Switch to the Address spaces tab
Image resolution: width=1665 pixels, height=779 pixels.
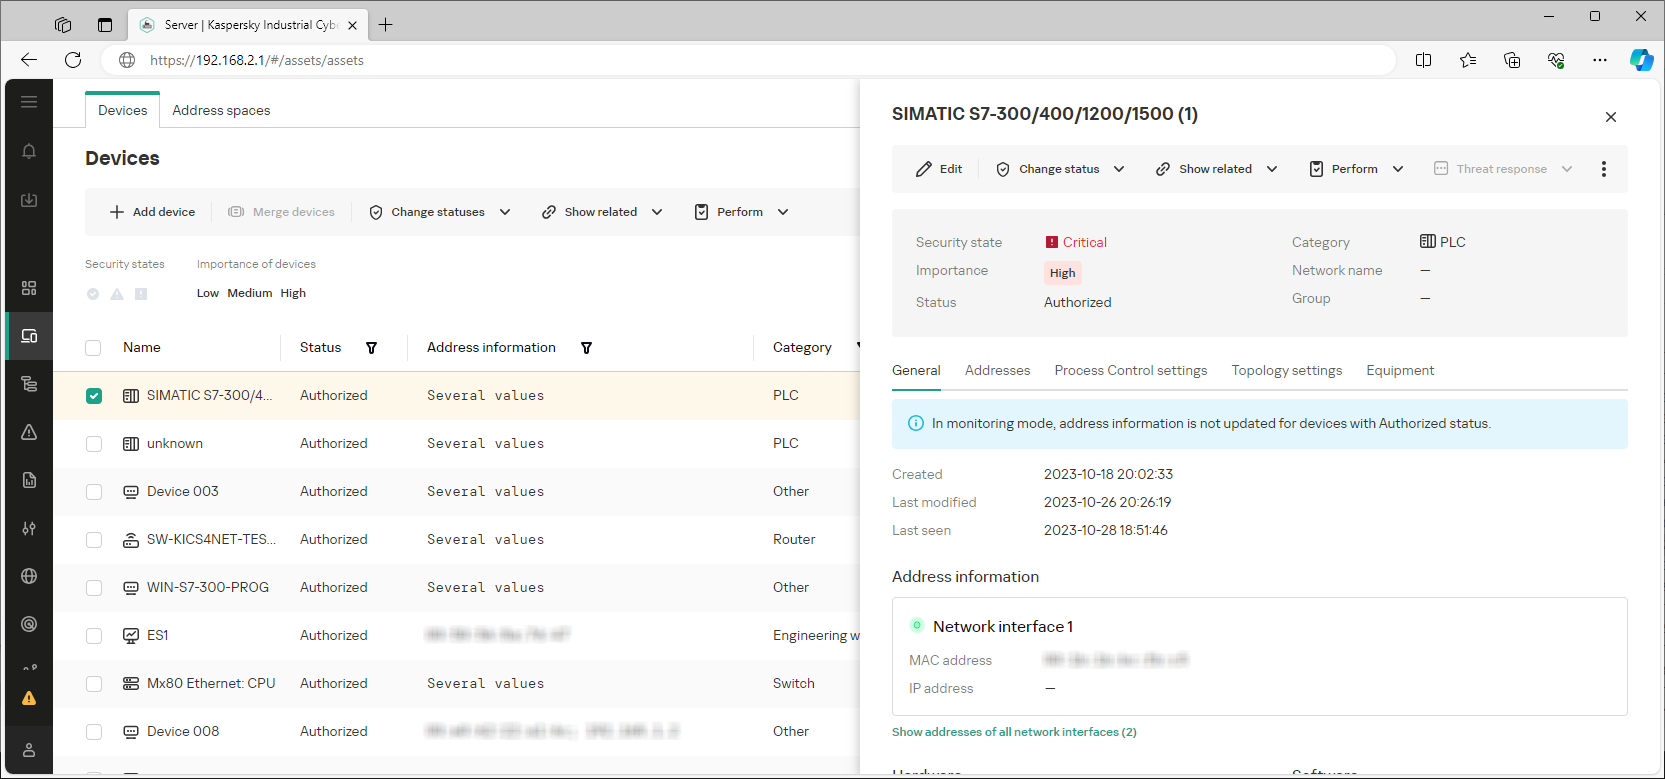pos(221,110)
